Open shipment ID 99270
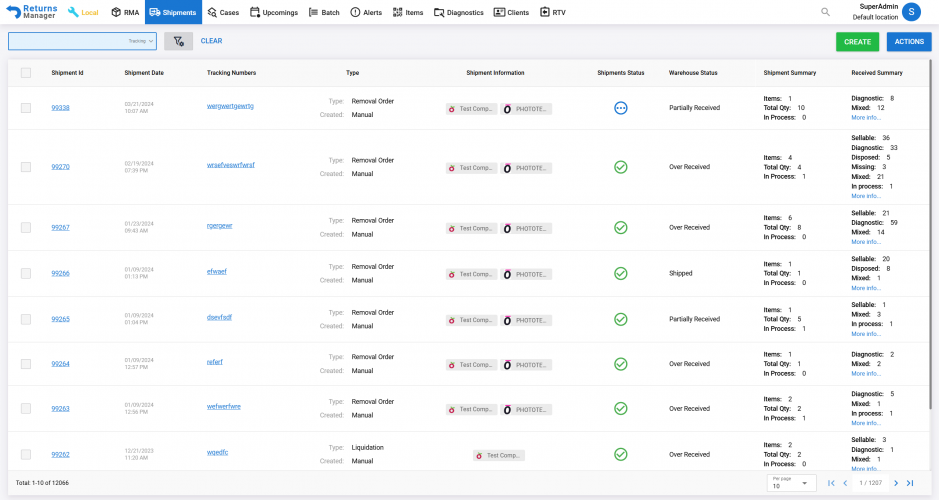 point(60,167)
